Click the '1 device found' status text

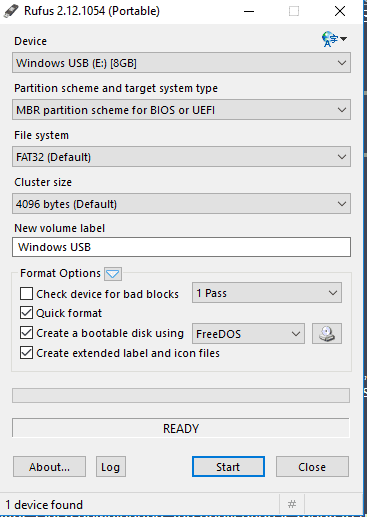pos(44,505)
